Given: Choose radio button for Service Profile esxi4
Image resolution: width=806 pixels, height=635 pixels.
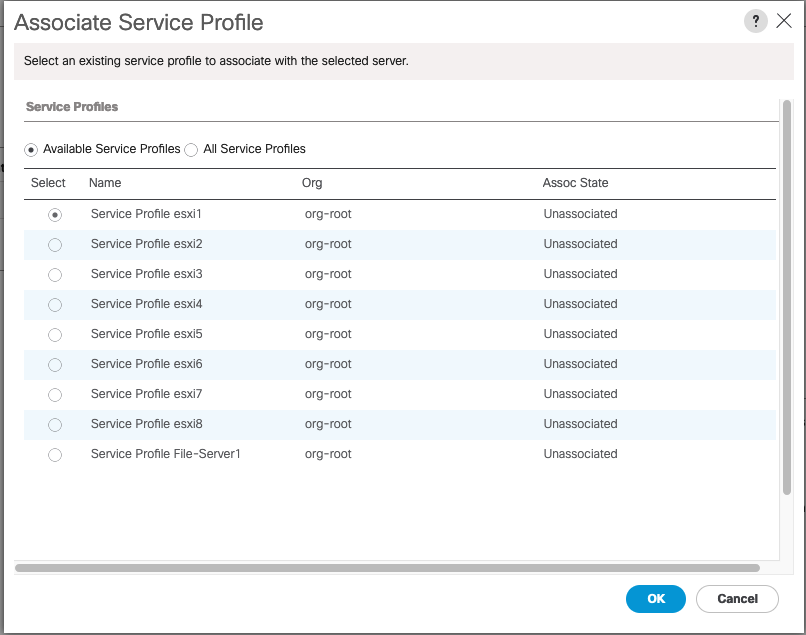Looking at the screenshot, I should click(55, 305).
